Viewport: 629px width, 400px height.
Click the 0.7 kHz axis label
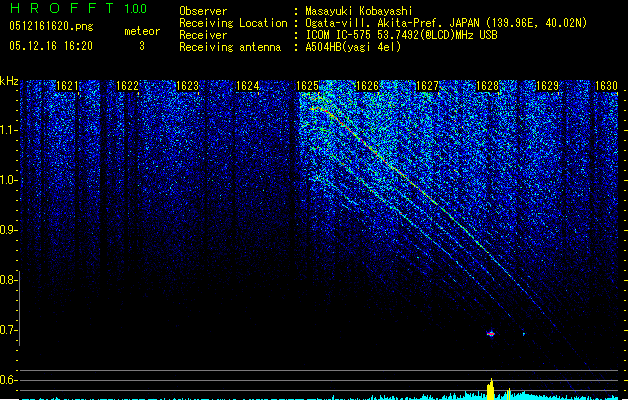[8, 330]
